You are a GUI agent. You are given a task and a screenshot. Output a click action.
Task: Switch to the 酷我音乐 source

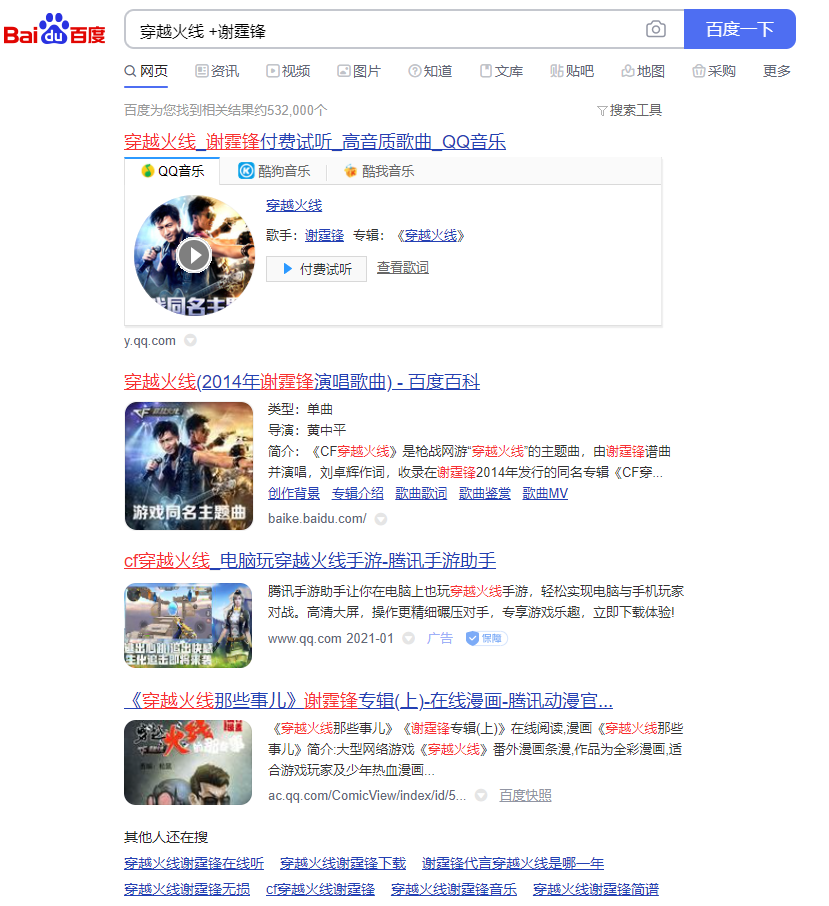(x=386, y=171)
